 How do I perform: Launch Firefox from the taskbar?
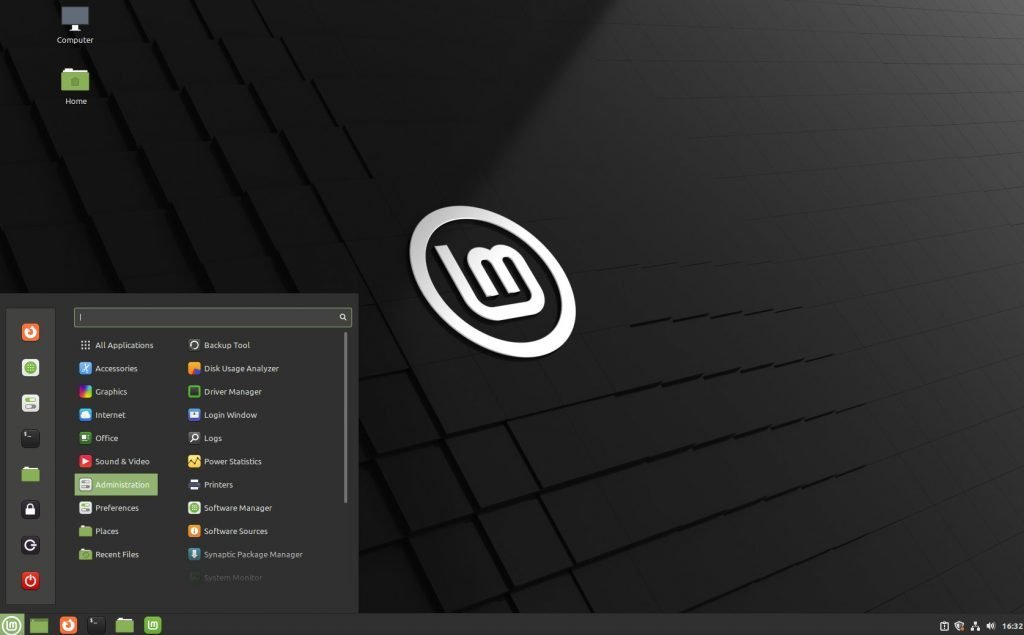66,624
